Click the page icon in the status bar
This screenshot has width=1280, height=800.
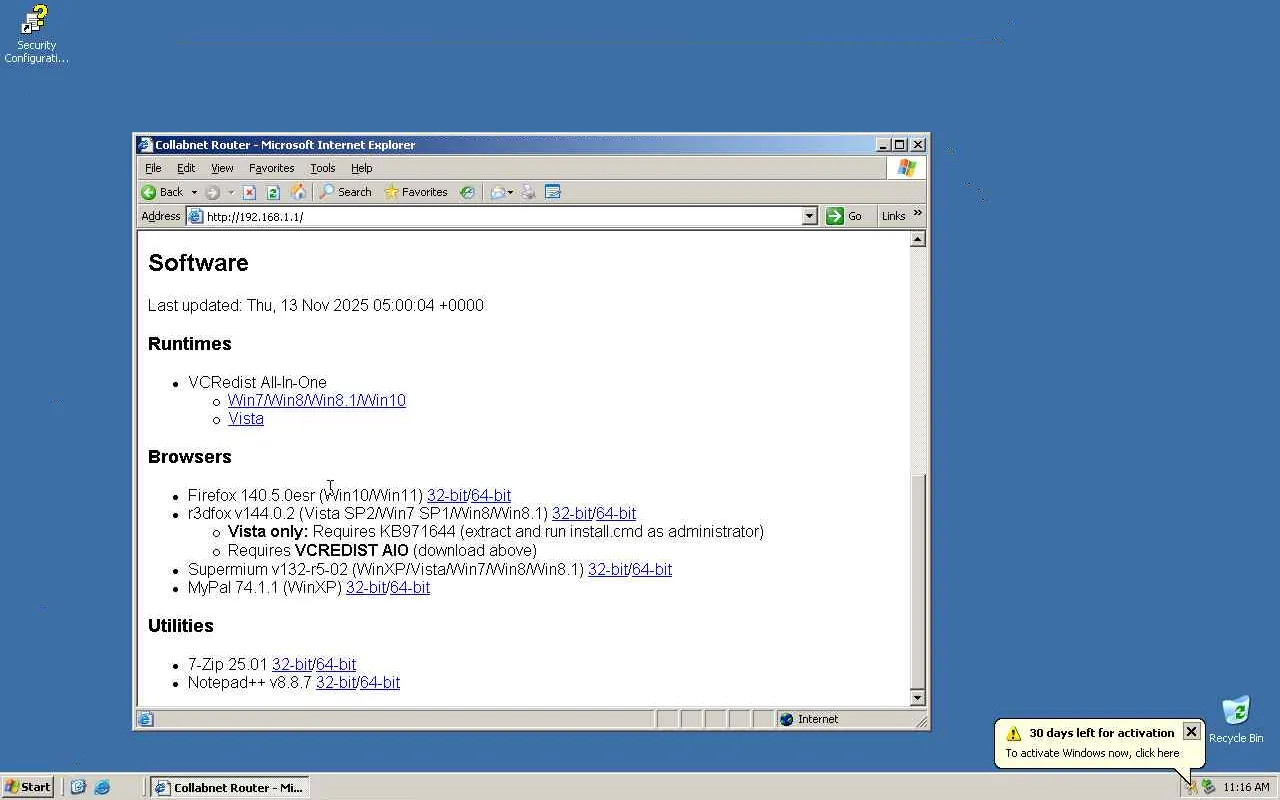(145, 719)
